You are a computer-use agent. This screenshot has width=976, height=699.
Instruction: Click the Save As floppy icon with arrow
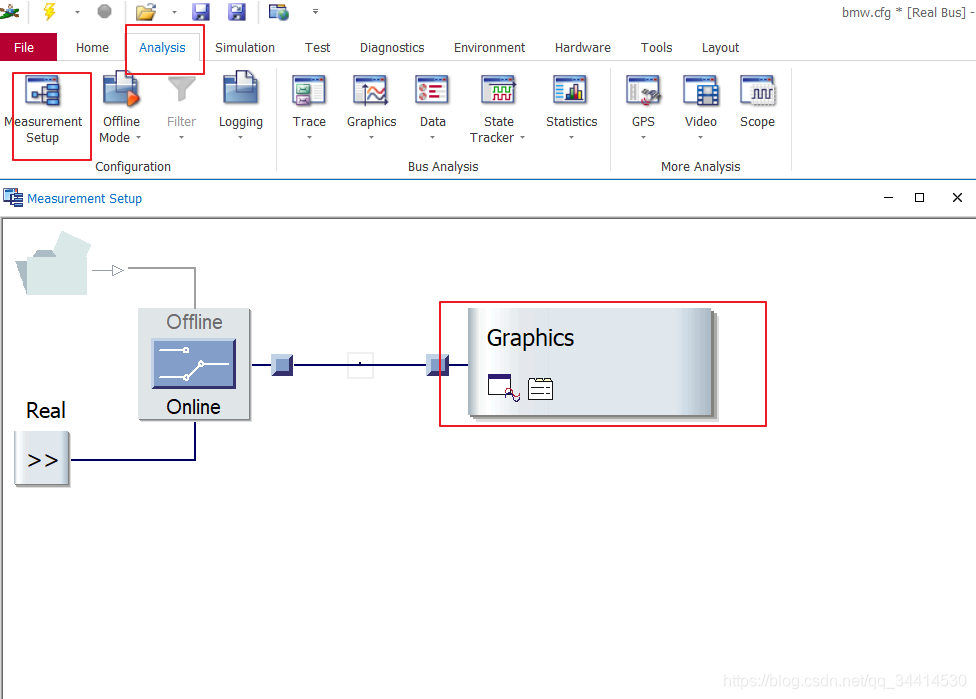[237, 11]
